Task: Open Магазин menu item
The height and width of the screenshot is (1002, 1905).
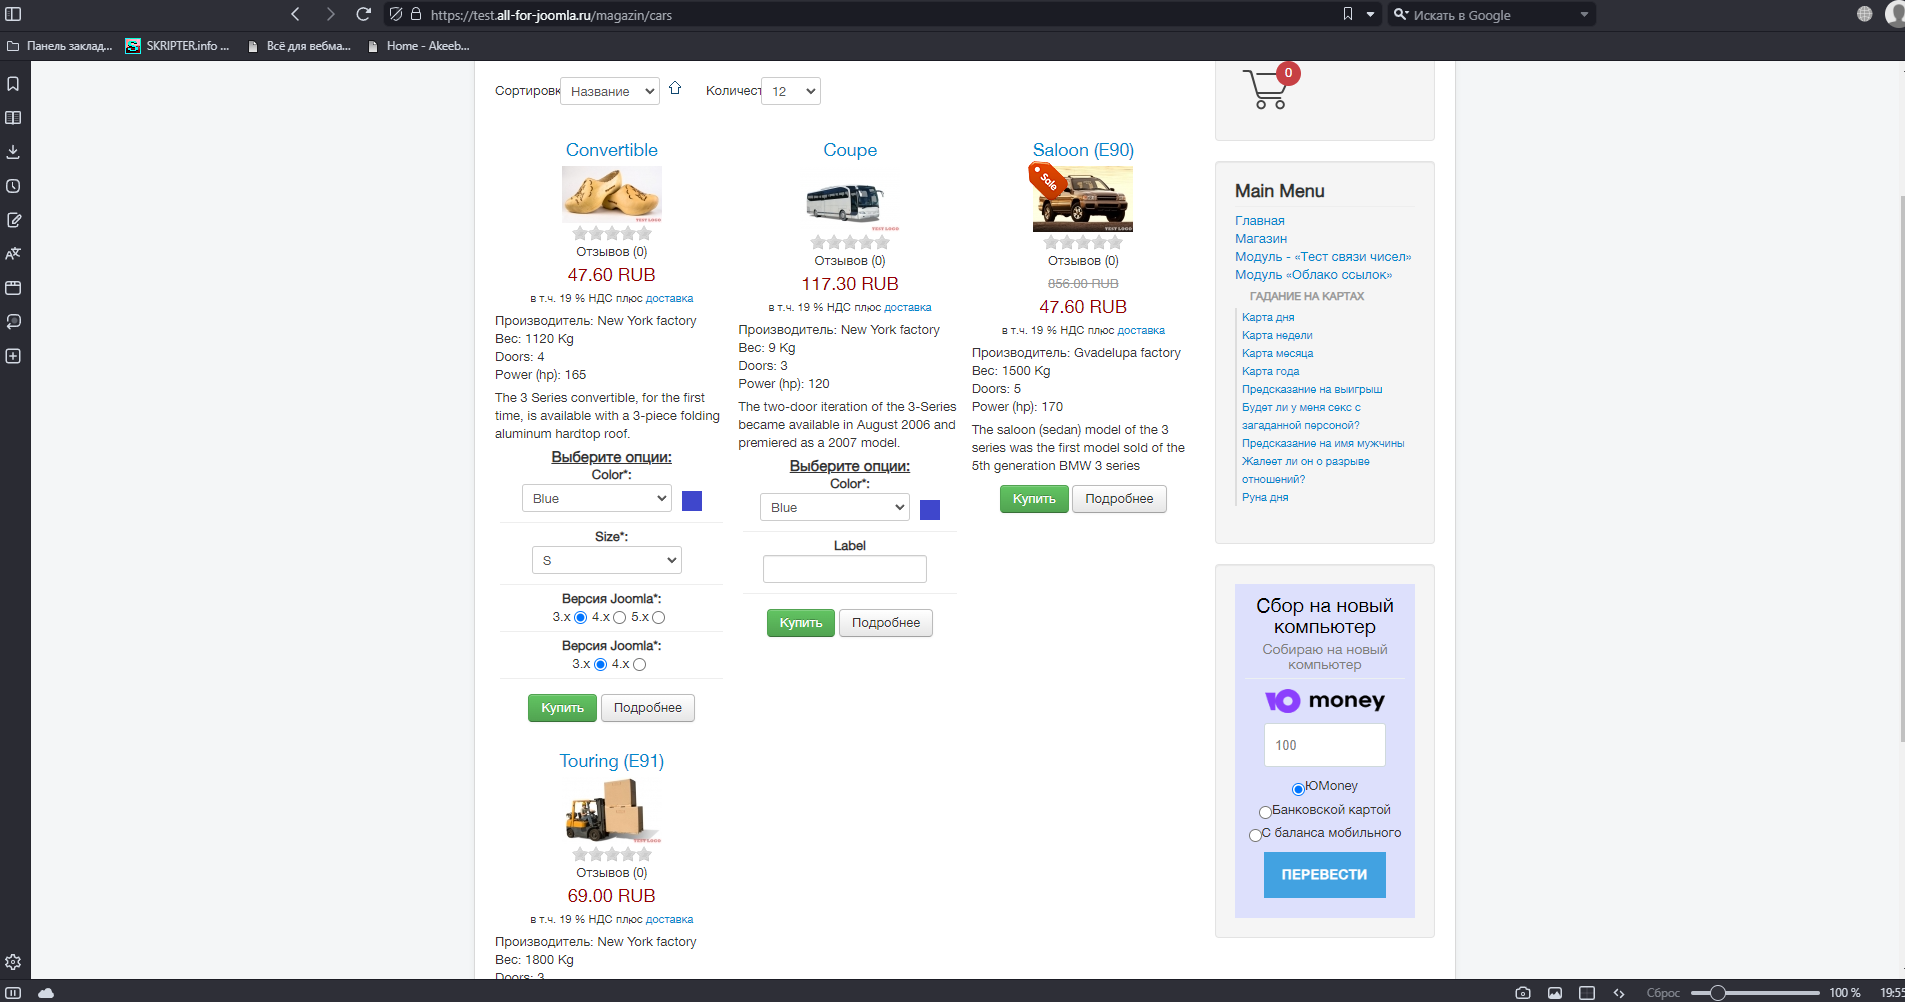Action: 1261,239
